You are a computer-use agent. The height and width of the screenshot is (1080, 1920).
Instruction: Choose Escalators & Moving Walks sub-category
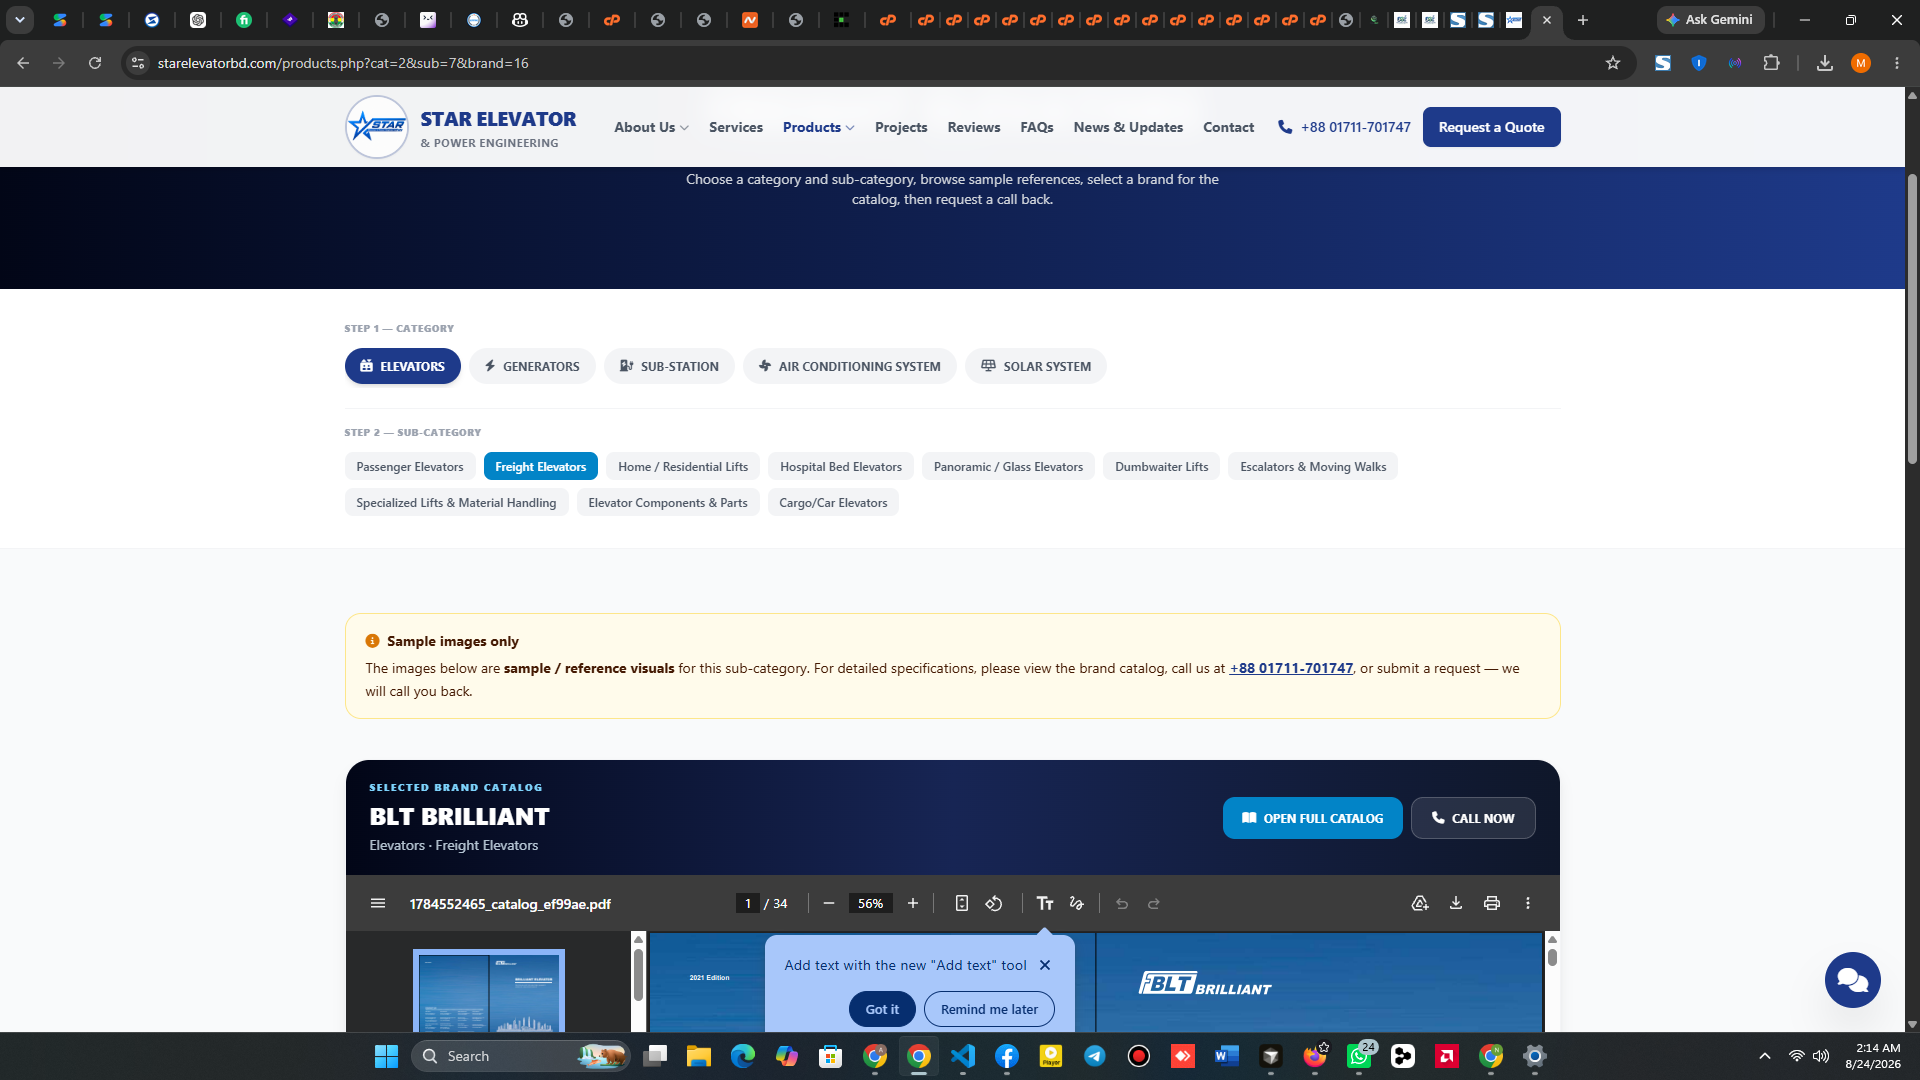tap(1313, 467)
